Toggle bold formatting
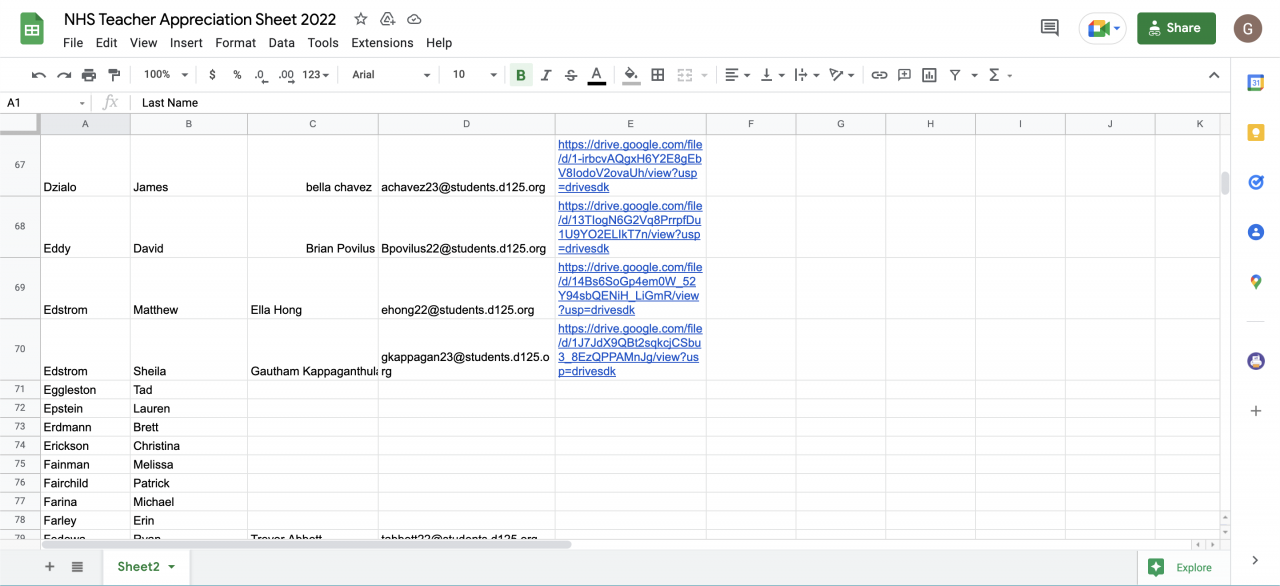1280x586 pixels. 521,75
